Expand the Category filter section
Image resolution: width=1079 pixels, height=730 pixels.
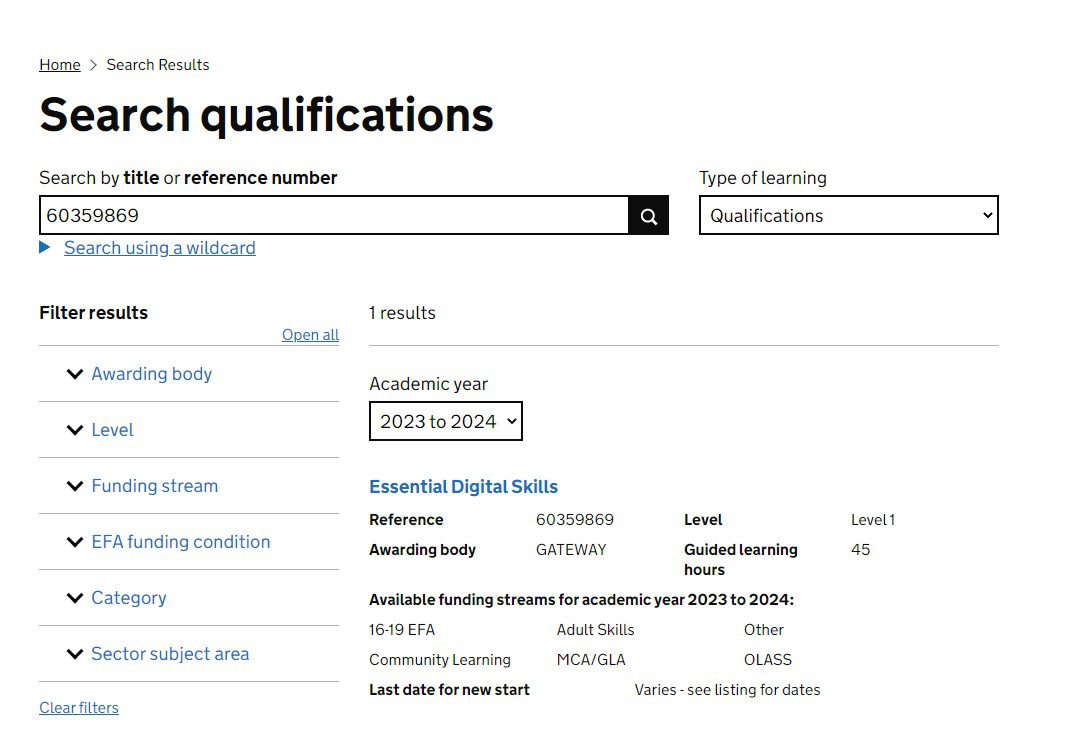[x=128, y=598]
